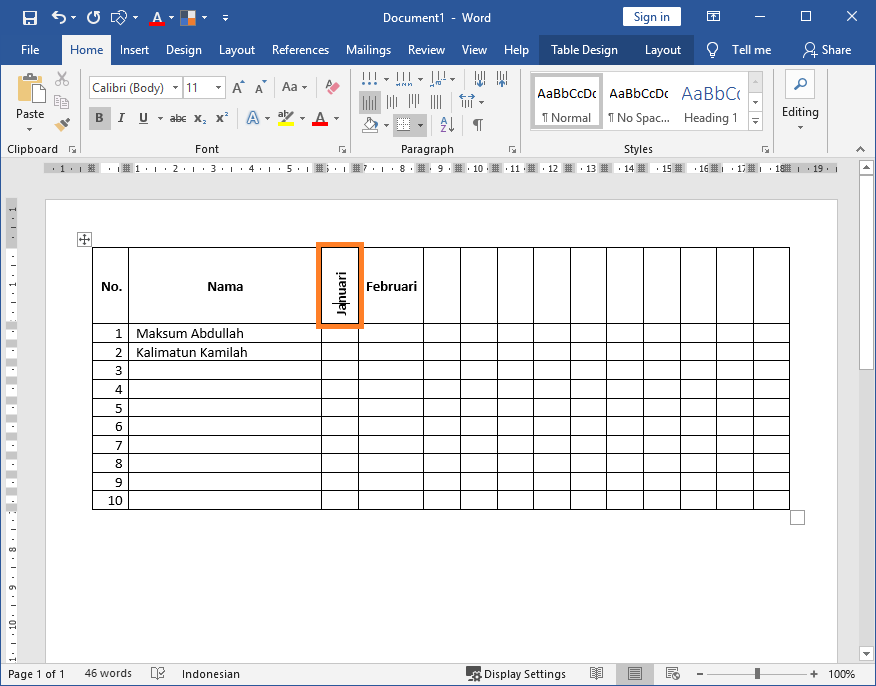Toggle Underline formatting
This screenshot has width=876, height=686.
144,118
